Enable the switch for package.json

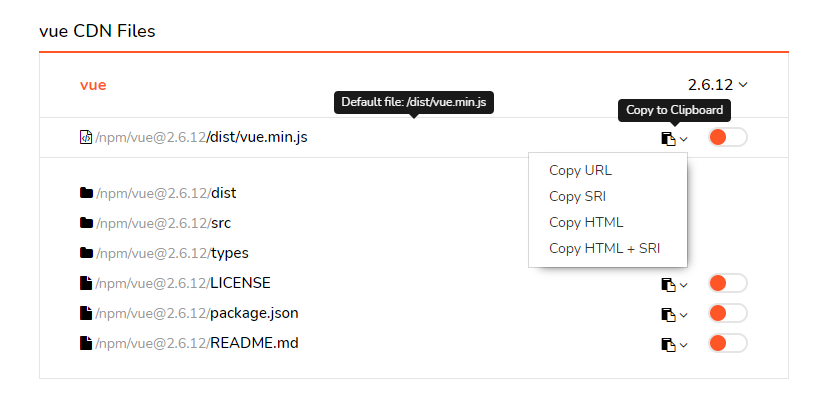(x=728, y=313)
